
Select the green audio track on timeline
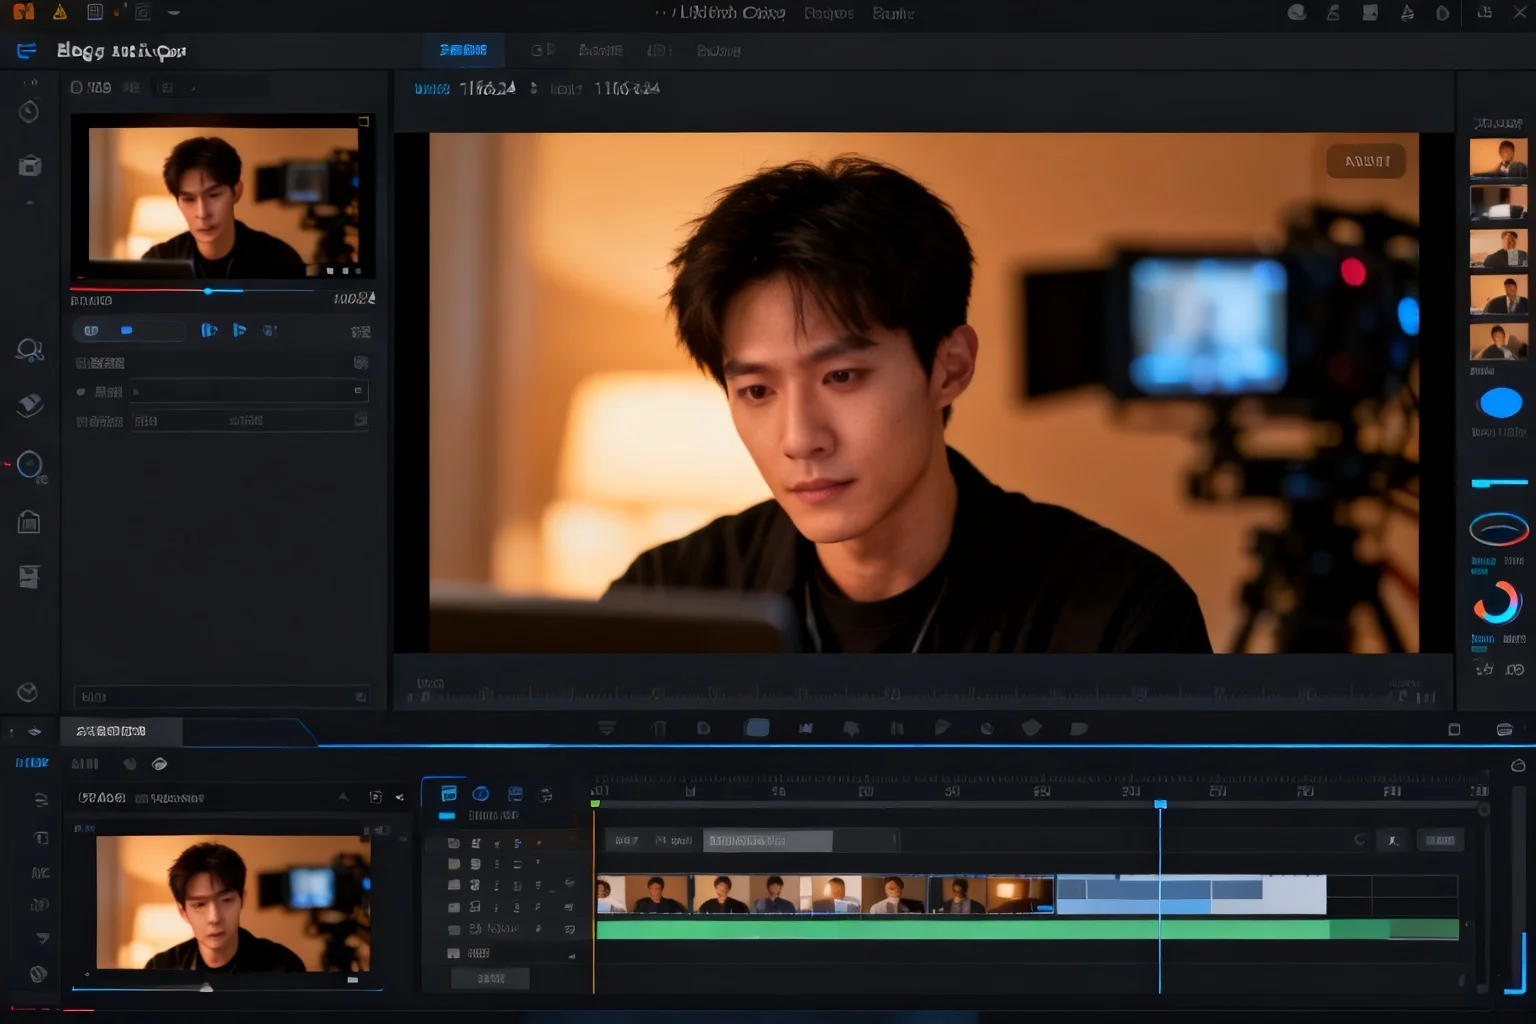(x=1027, y=929)
